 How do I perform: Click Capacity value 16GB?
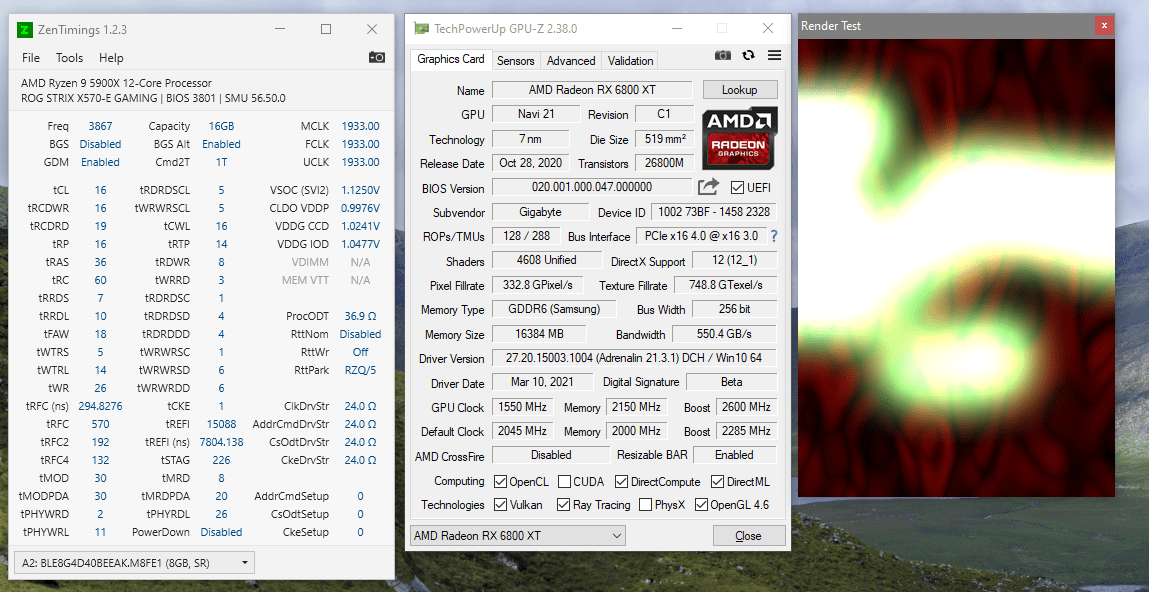pos(221,126)
